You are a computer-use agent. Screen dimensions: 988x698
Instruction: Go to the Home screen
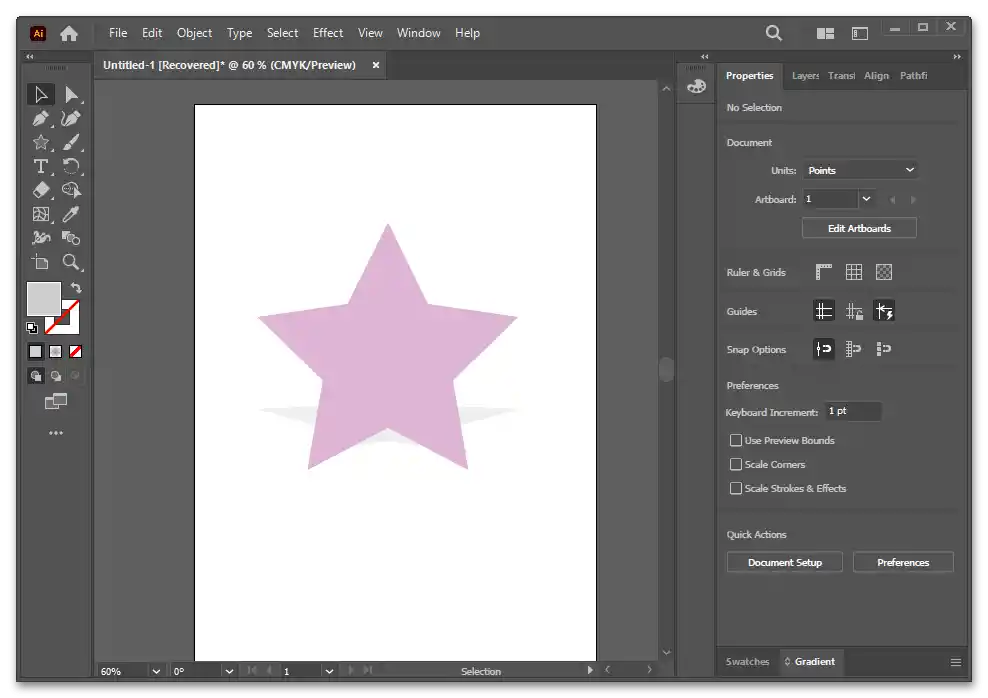tap(69, 33)
